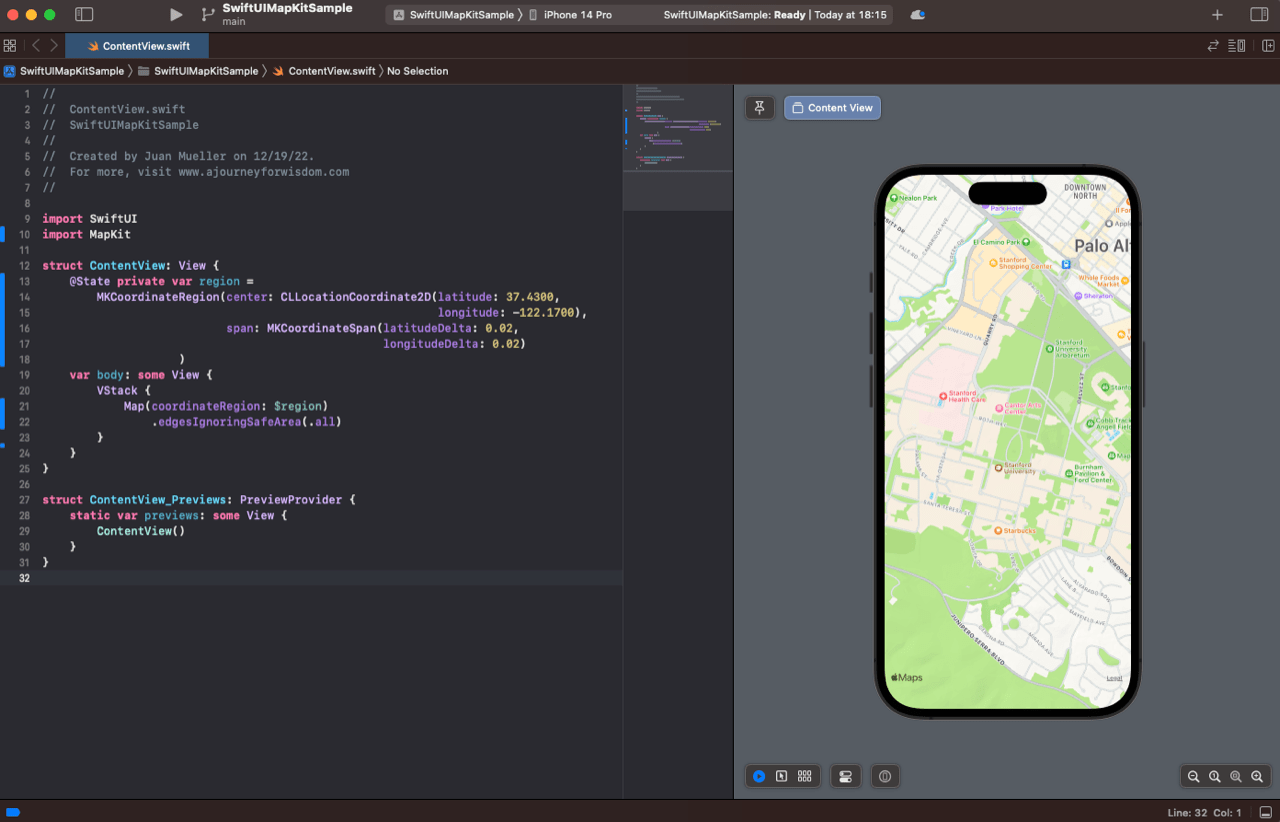Go forward in editor history
This screenshot has height=822, width=1280.
[54, 46]
